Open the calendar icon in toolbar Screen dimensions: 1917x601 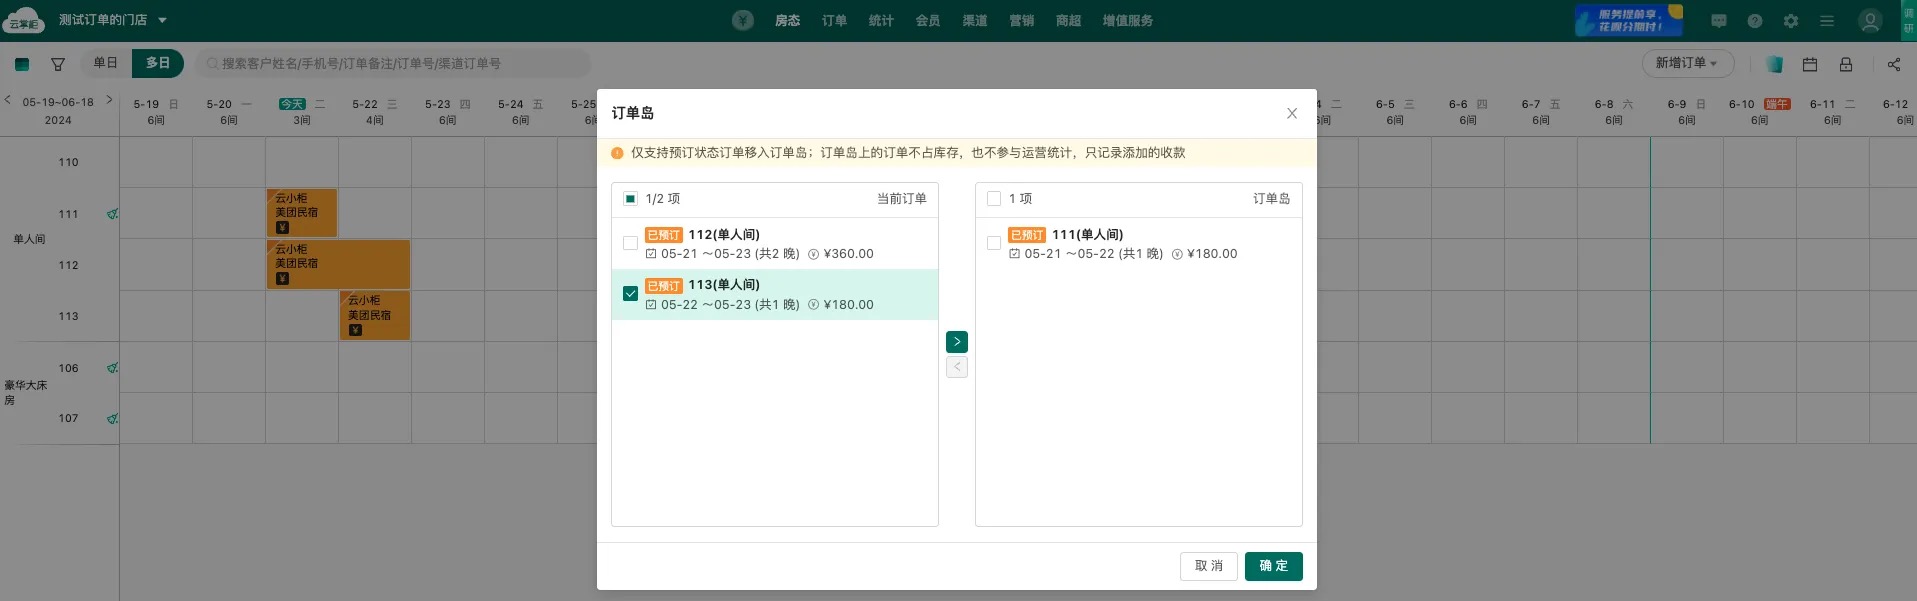pos(1810,64)
